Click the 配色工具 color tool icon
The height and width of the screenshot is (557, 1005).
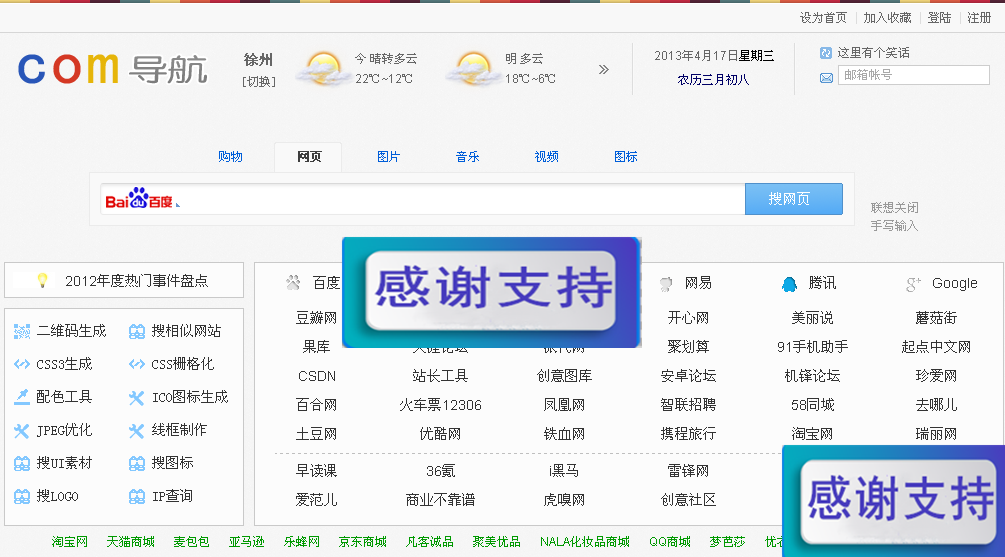[x=22, y=397]
